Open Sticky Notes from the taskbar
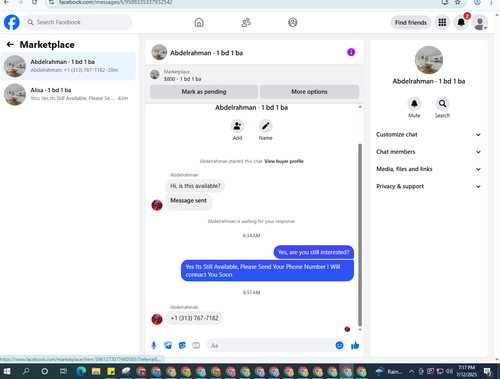The height and width of the screenshot is (379, 500). (x=111, y=371)
